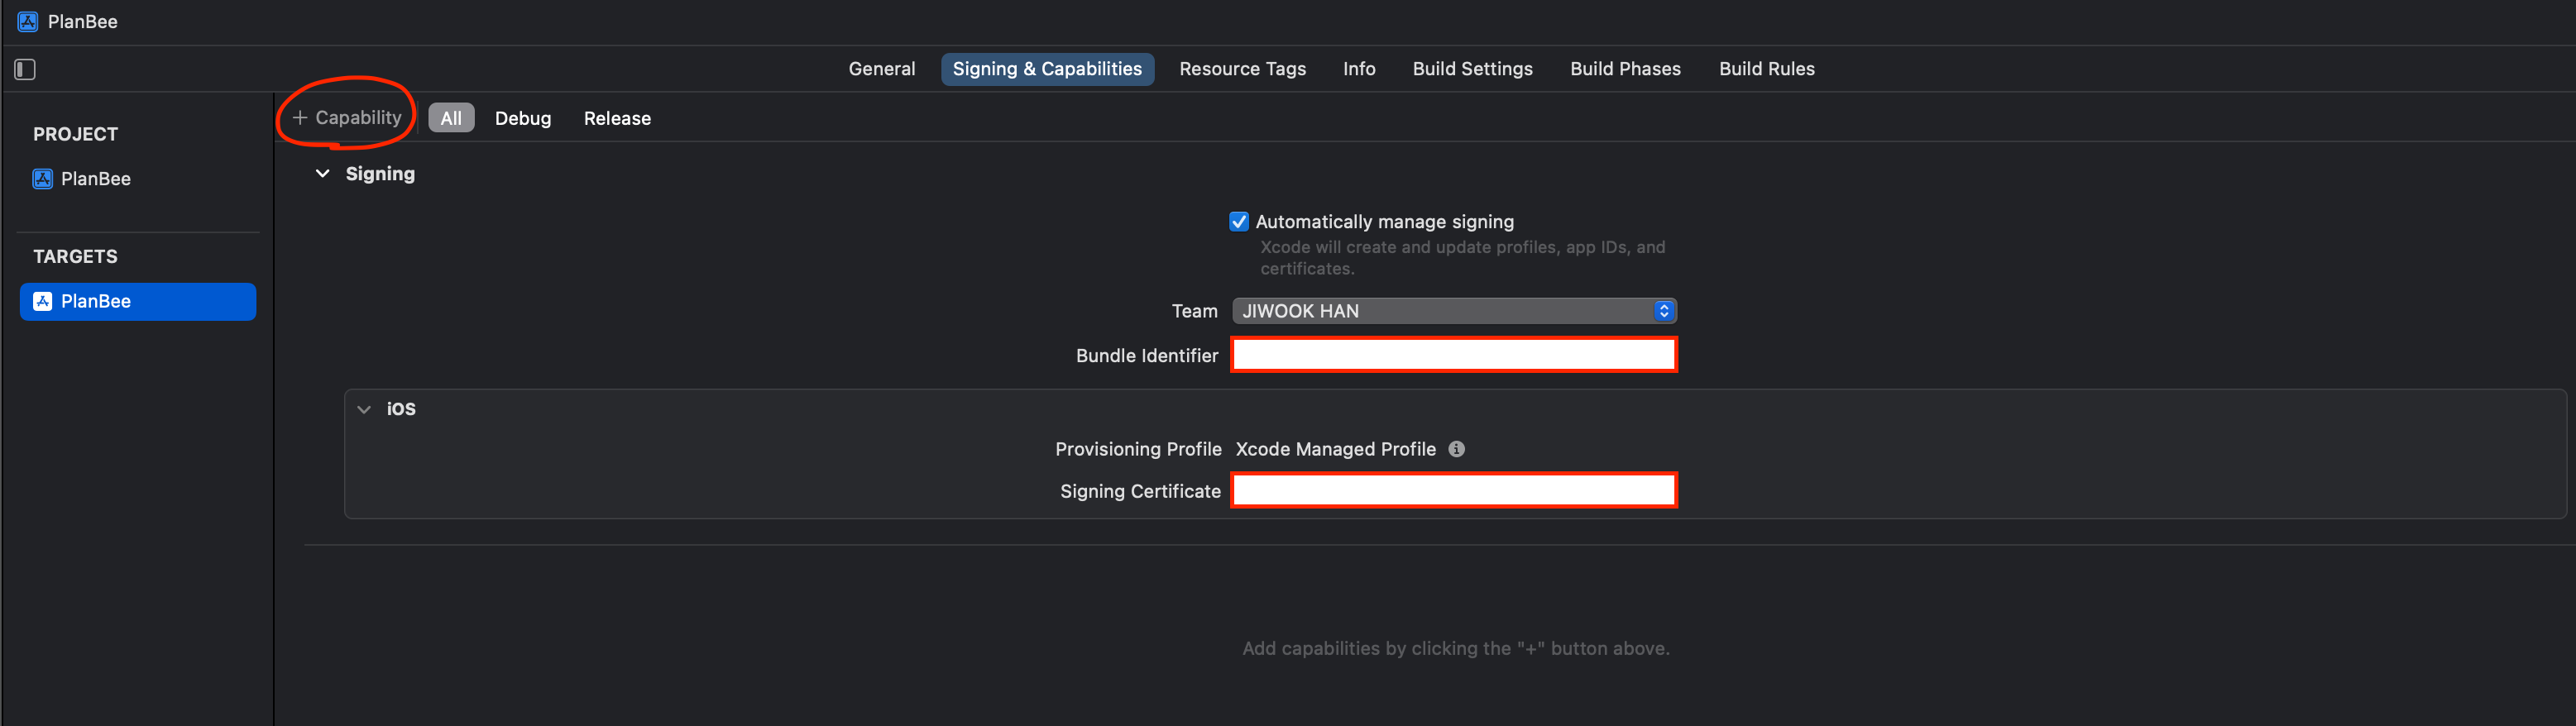Select the All configuration filter

(x=451, y=118)
